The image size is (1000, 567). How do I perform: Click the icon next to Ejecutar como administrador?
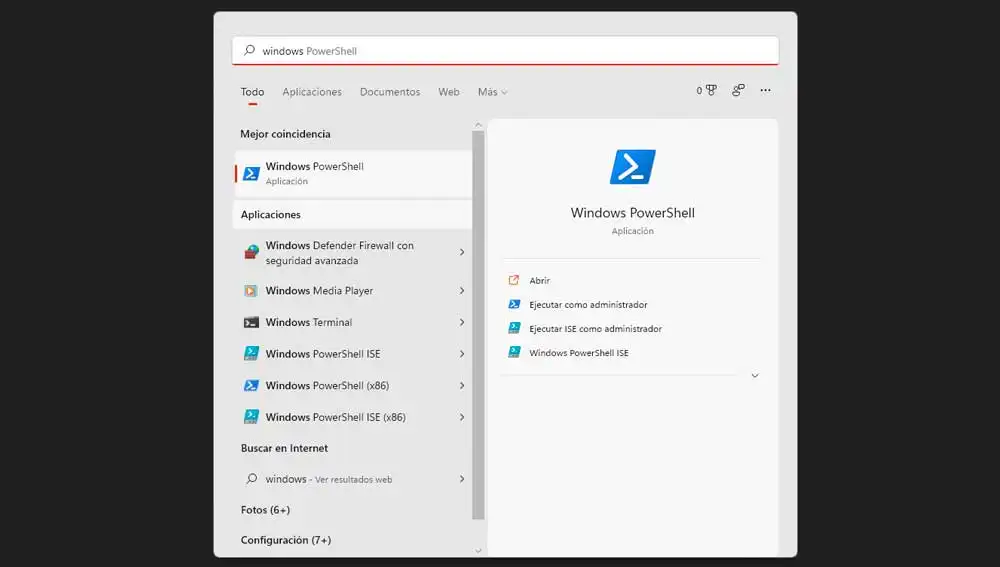click(514, 304)
